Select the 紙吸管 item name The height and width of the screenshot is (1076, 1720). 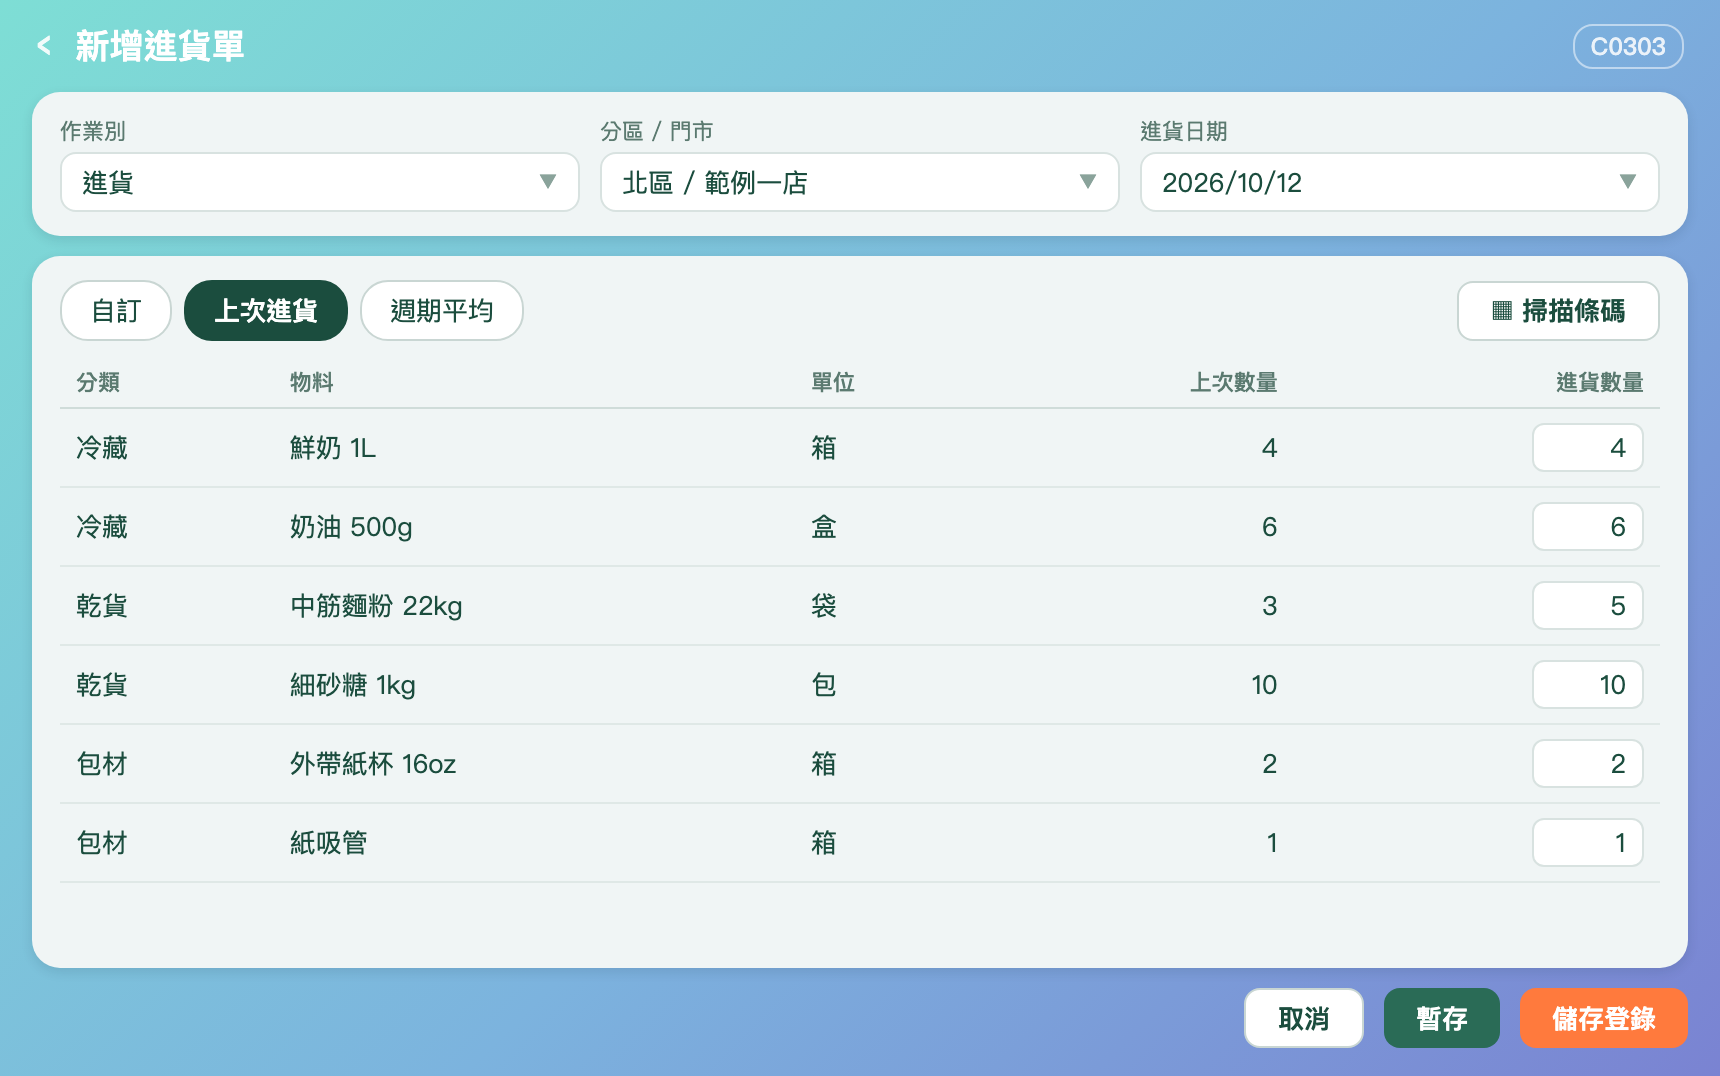(x=329, y=843)
